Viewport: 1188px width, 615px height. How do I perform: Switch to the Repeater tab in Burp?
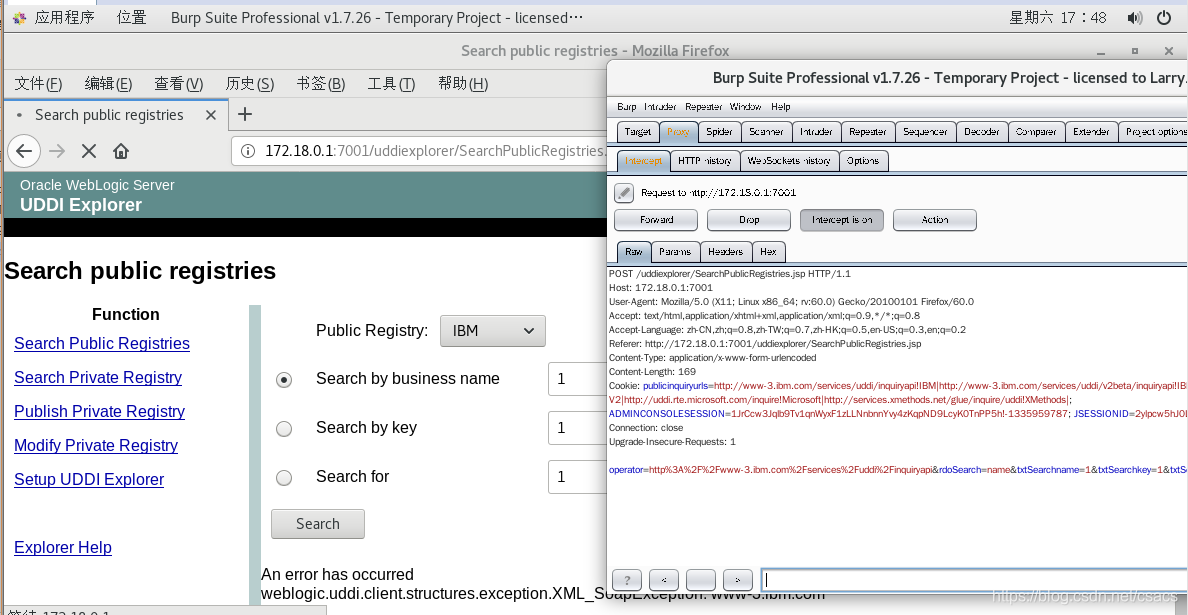click(868, 132)
